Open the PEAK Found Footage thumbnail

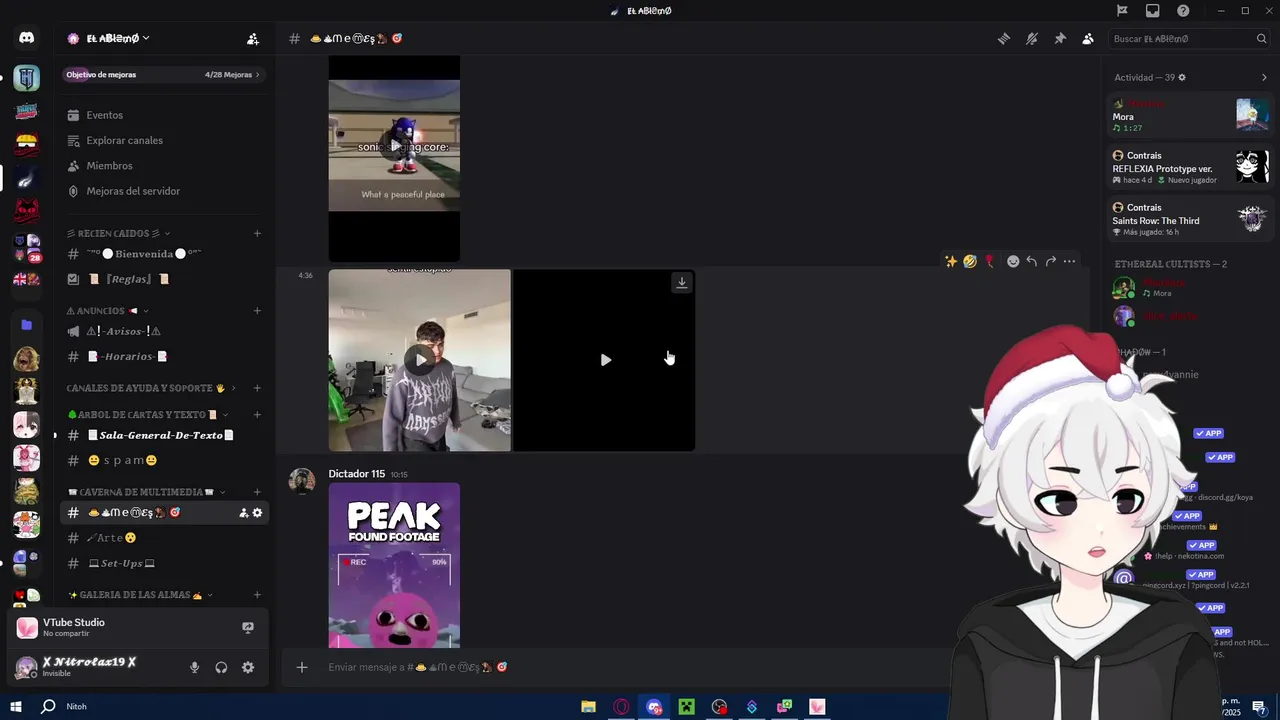tap(394, 565)
